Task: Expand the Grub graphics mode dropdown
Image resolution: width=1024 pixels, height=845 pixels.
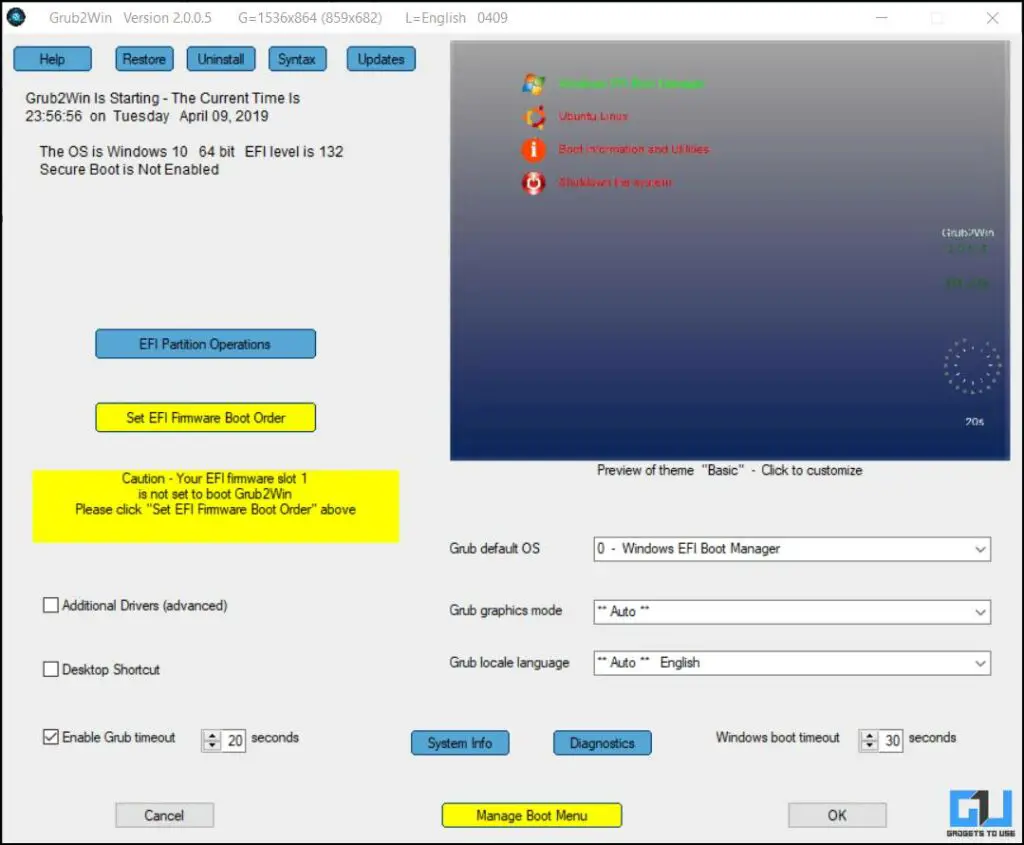Action: point(981,611)
